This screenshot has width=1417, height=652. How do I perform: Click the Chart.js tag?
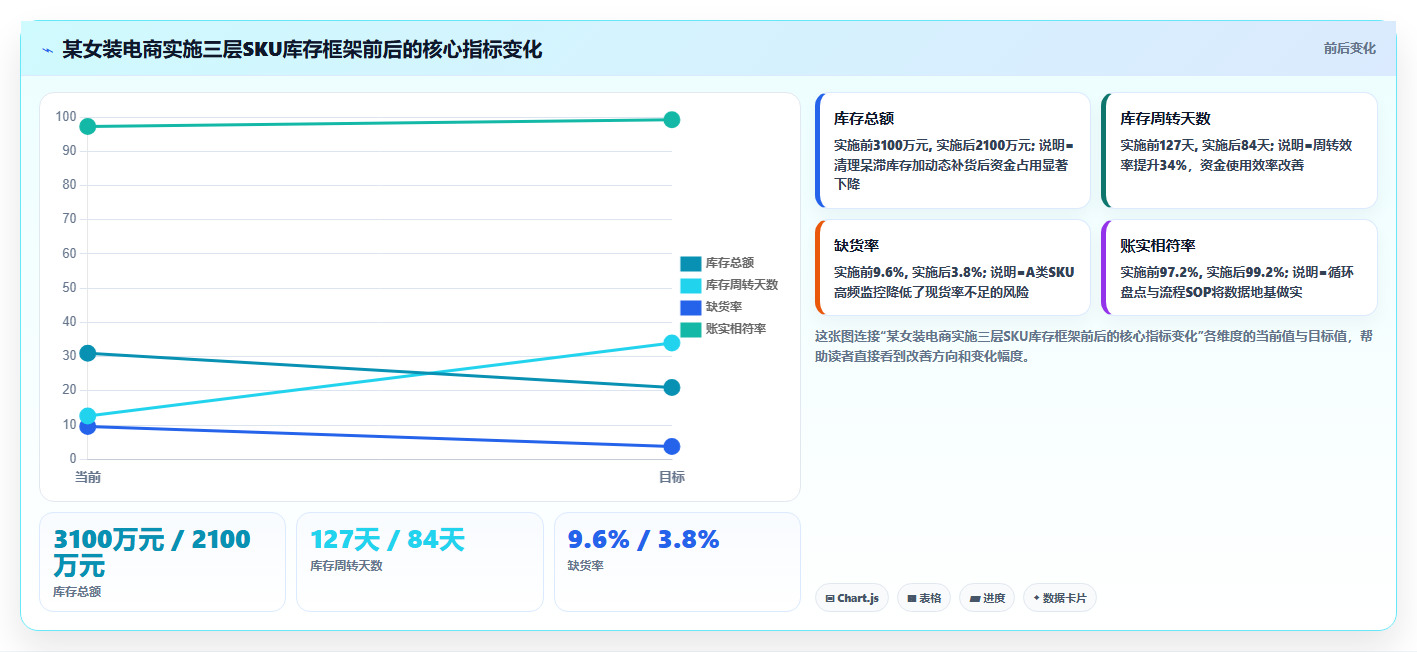click(852, 598)
